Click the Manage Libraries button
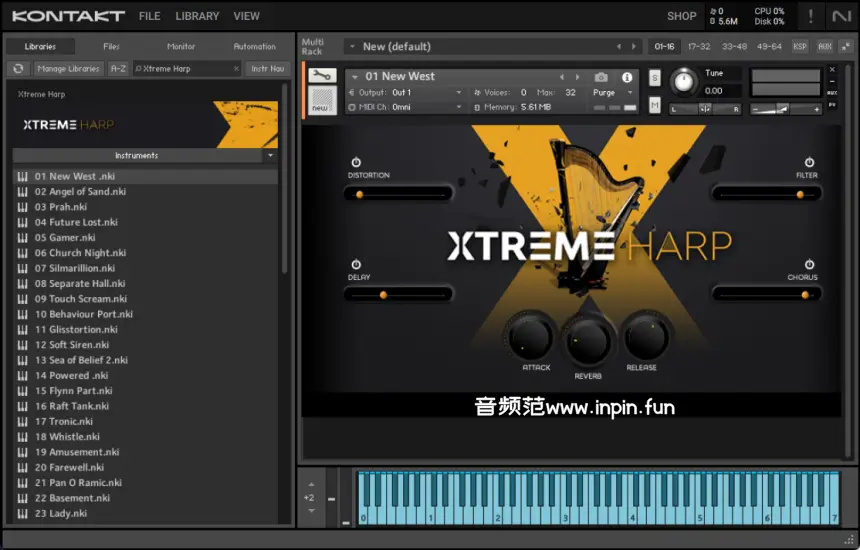Screen dimensions: 860x550 click(x=69, y=69)
